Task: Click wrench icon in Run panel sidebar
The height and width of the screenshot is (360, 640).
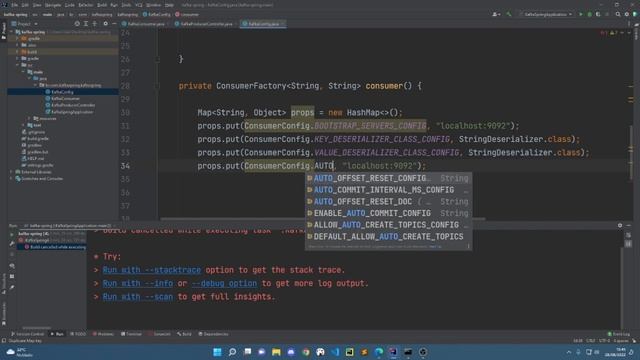Action: click(x=11, y=244)
